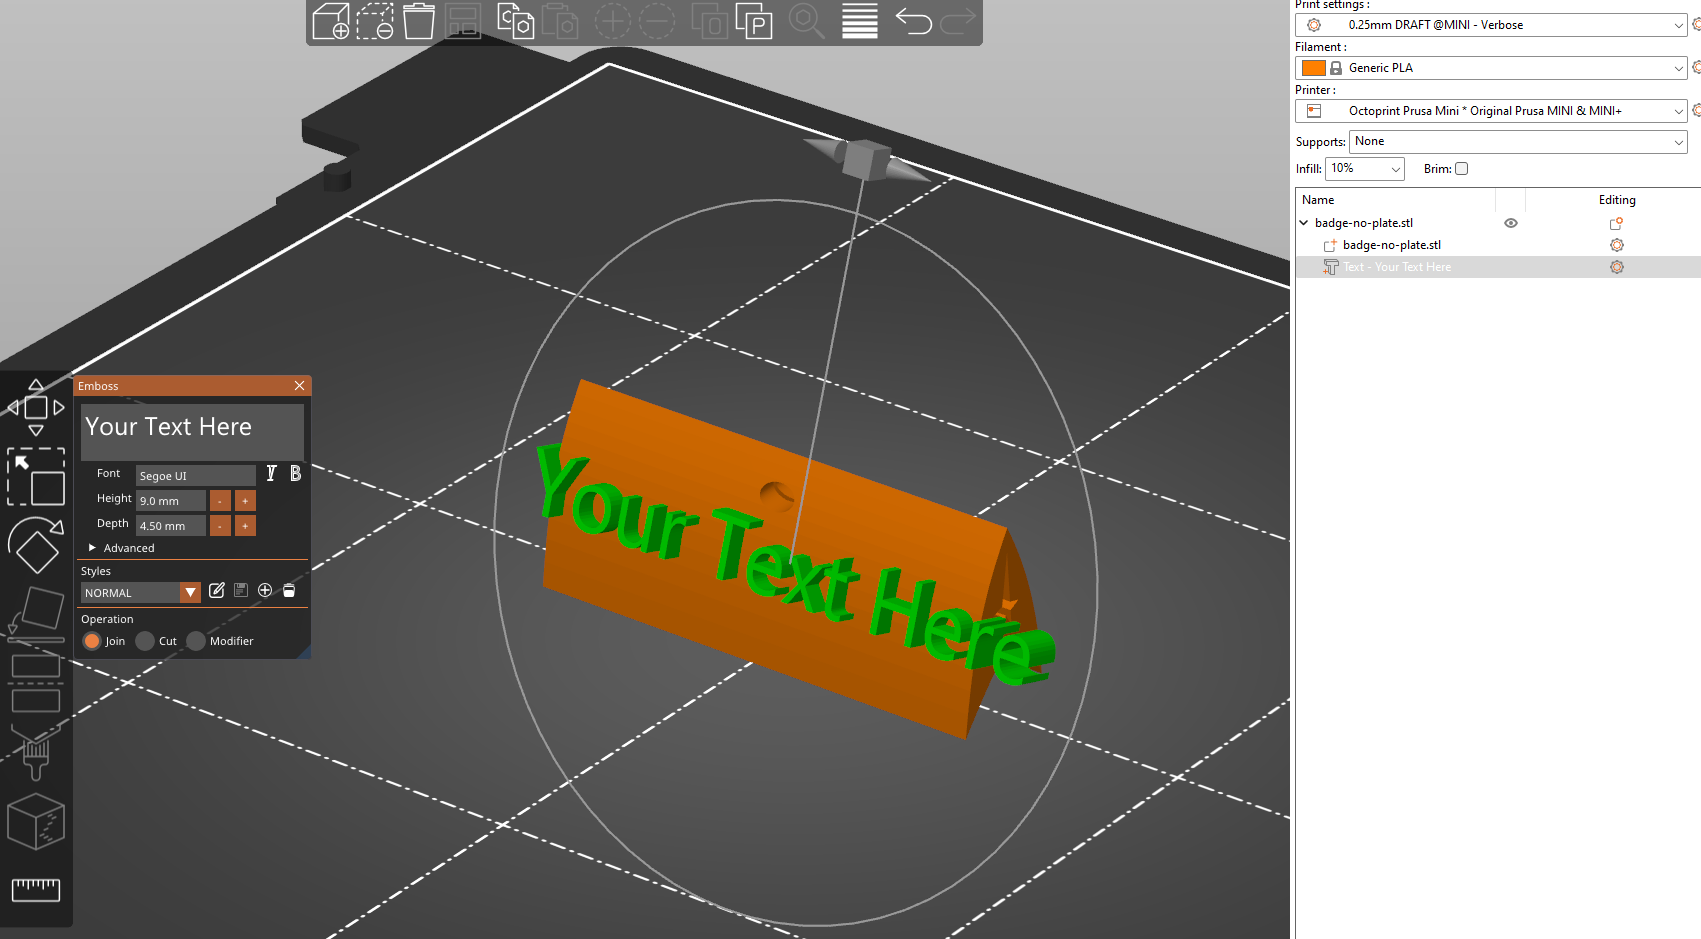Select the Cut tool
Image resolution: width=1701 pixels, height=939 pixels.
pos(36,682)
